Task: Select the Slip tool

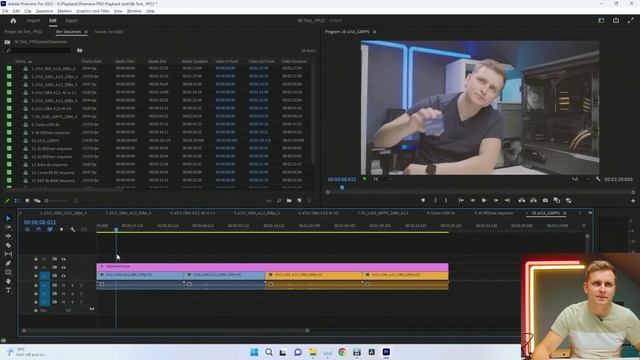Action: pyautogui.click(x=8, y=254)
